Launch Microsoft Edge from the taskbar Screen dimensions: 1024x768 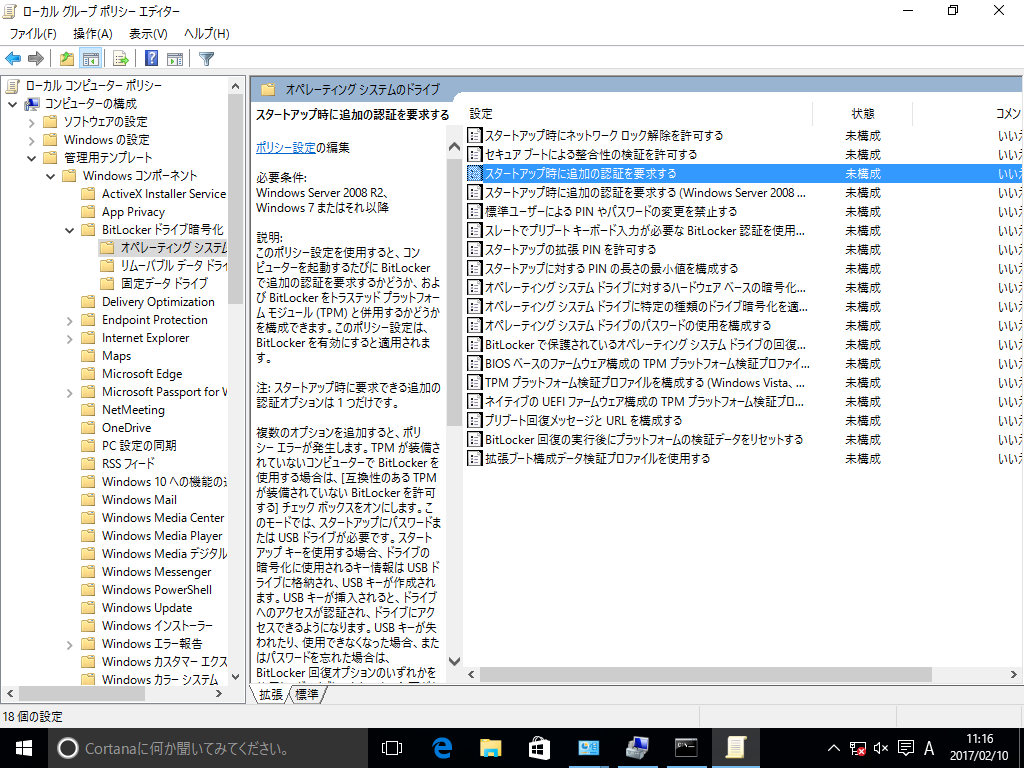(442, 748)
